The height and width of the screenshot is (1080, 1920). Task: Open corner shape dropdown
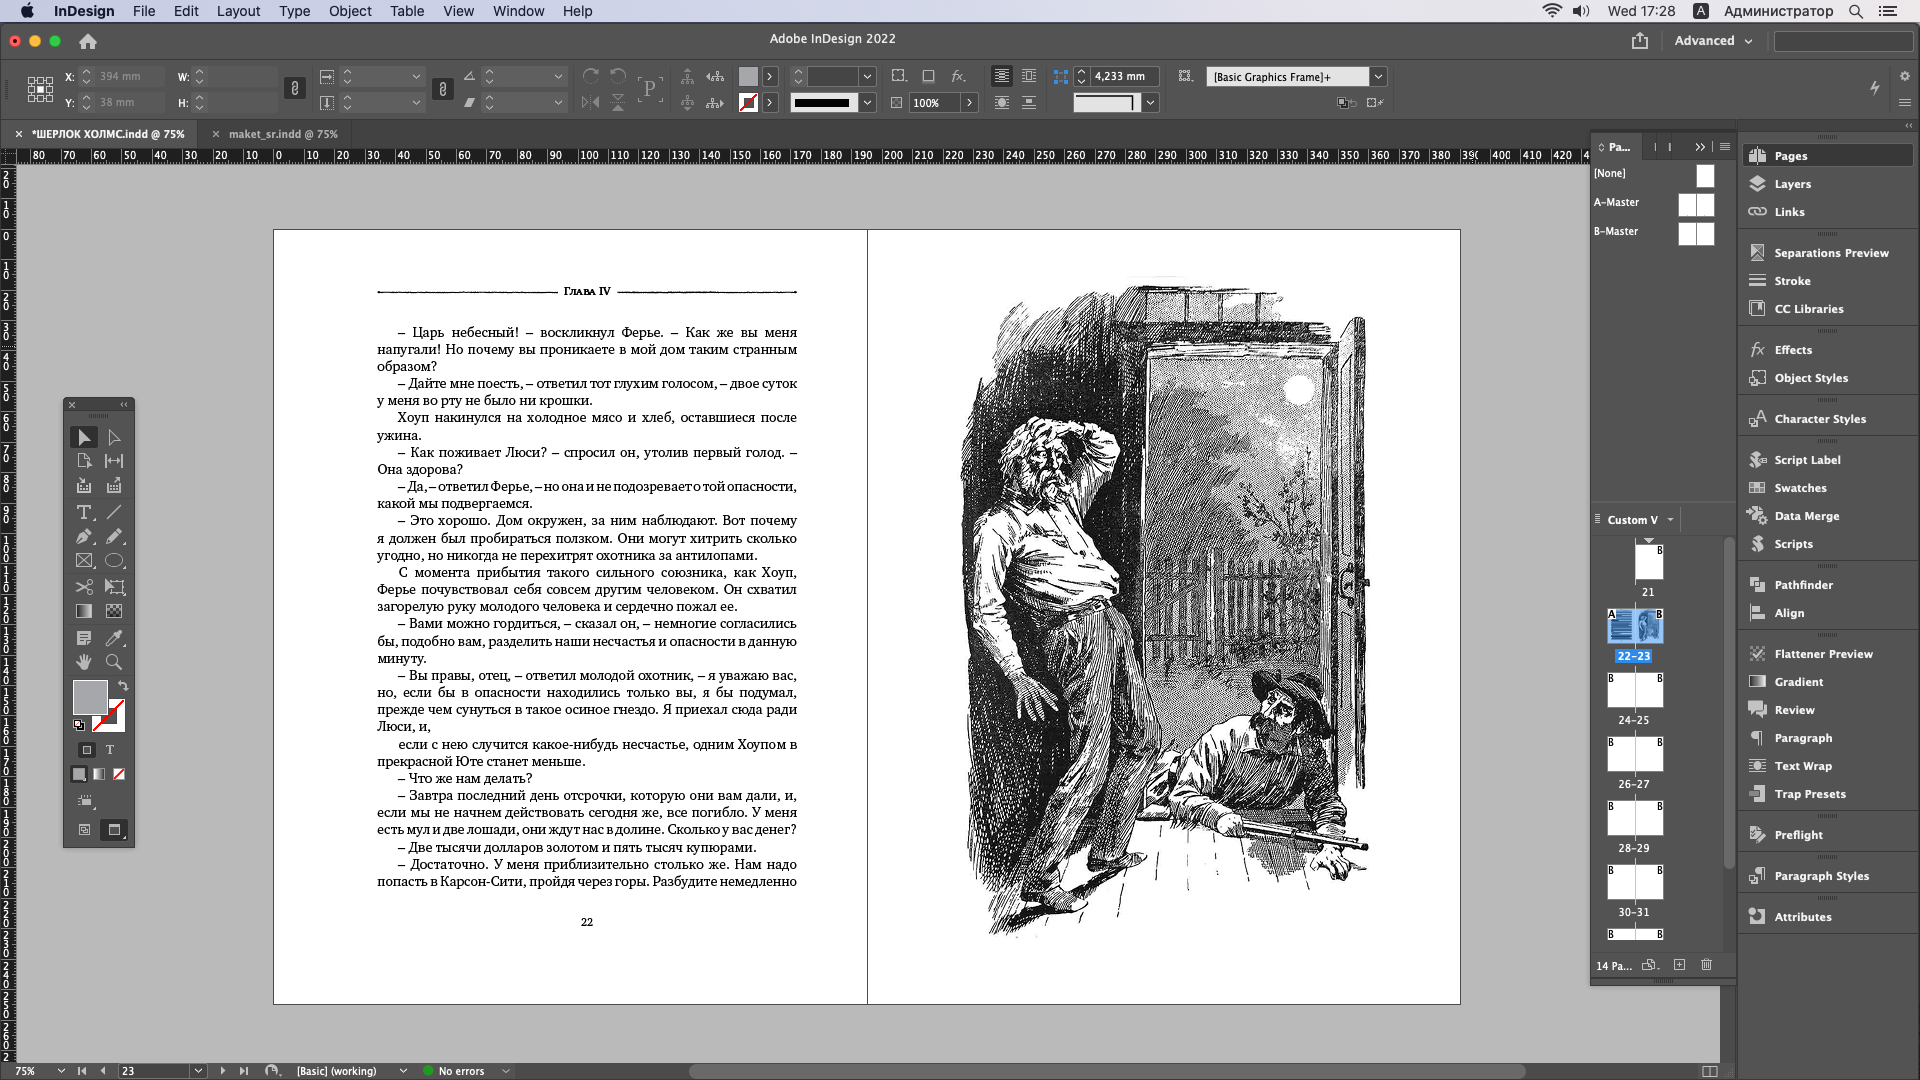tap(1150, 103)
